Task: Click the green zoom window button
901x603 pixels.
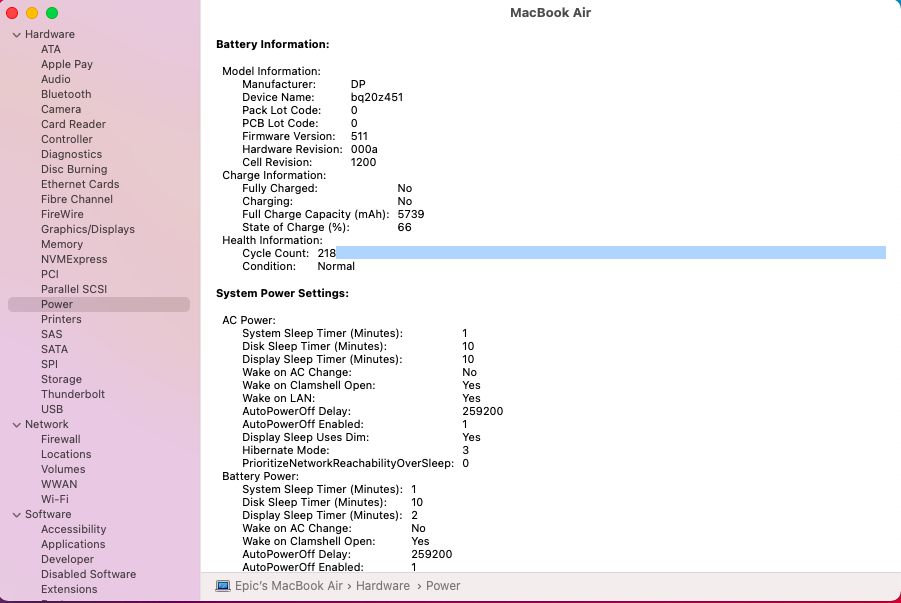Action: pos(52,13)
